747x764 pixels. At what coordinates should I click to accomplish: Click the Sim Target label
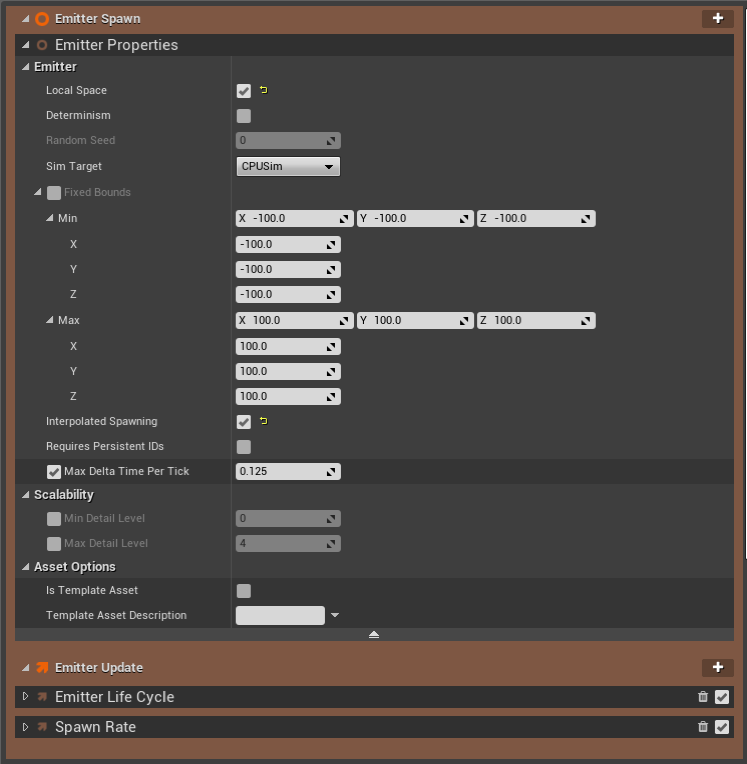(x=74, y=167)
